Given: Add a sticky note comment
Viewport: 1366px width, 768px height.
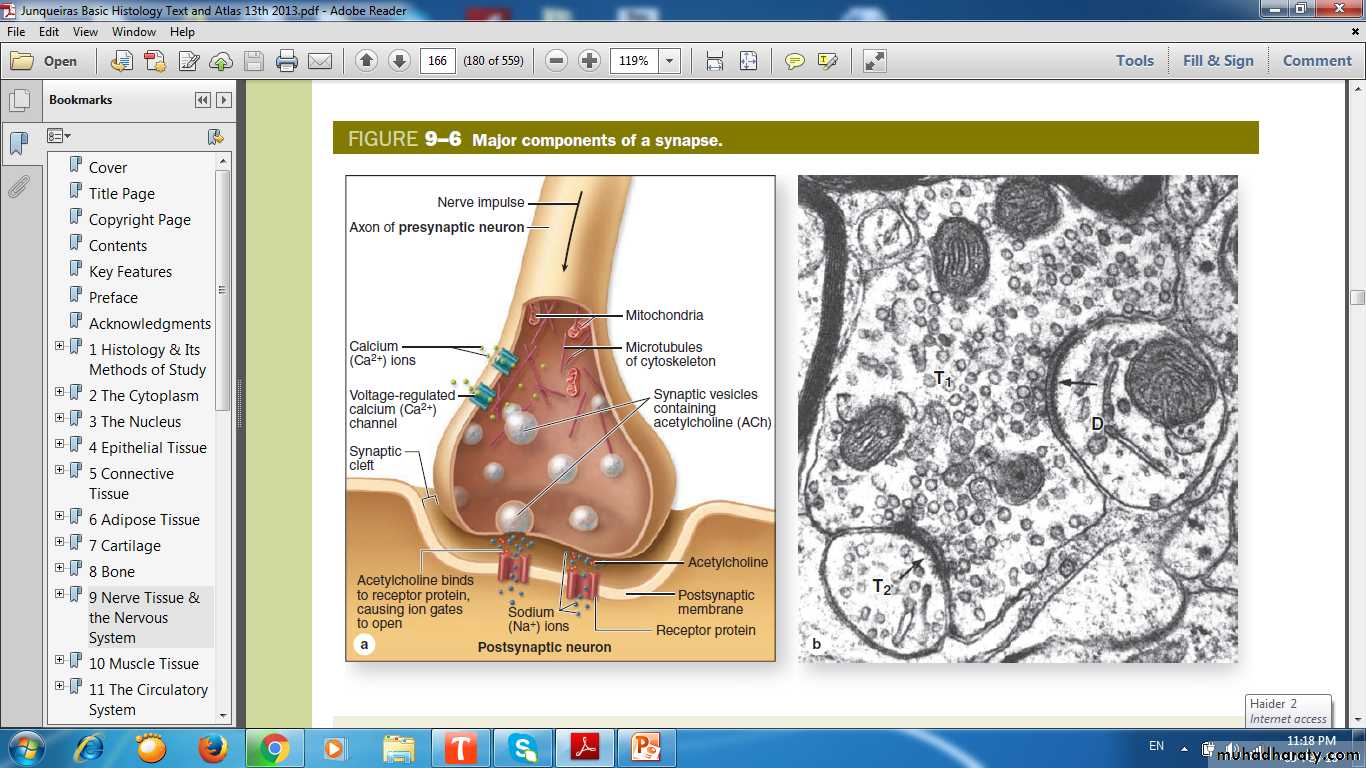Looking at the screenshot, I should (795, 61).
